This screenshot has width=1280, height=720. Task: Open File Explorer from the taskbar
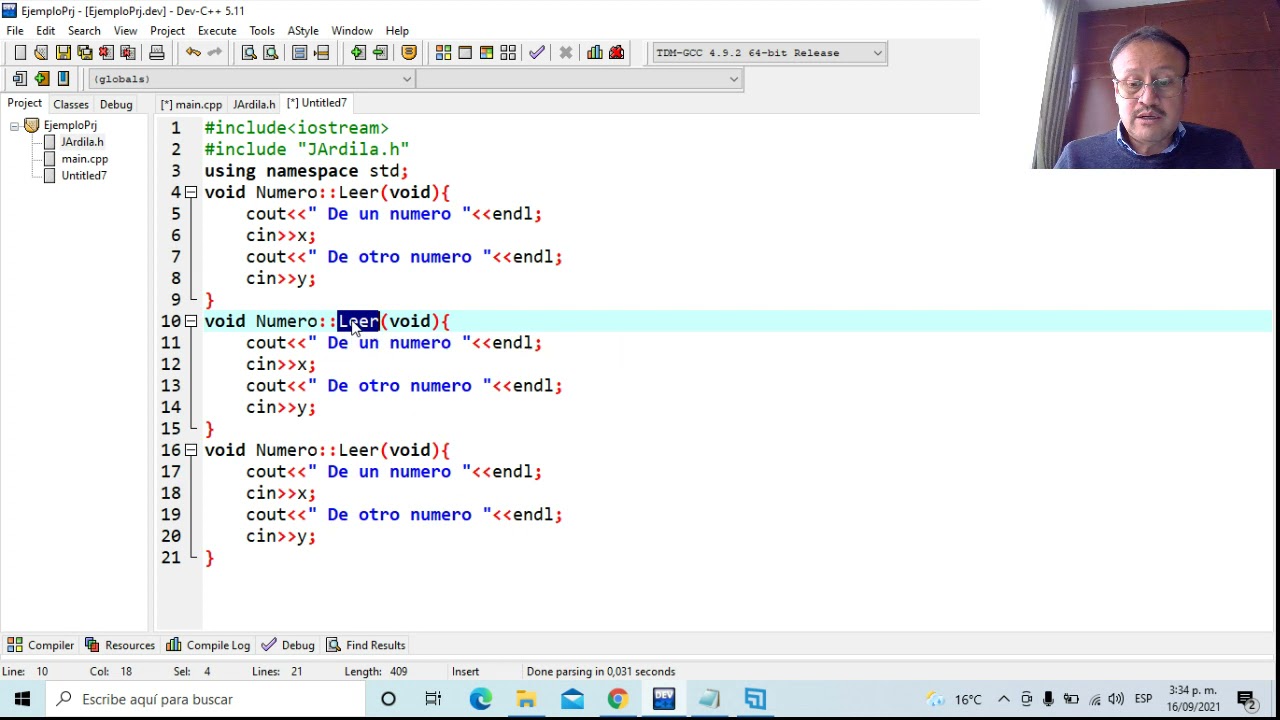(526, 699)
